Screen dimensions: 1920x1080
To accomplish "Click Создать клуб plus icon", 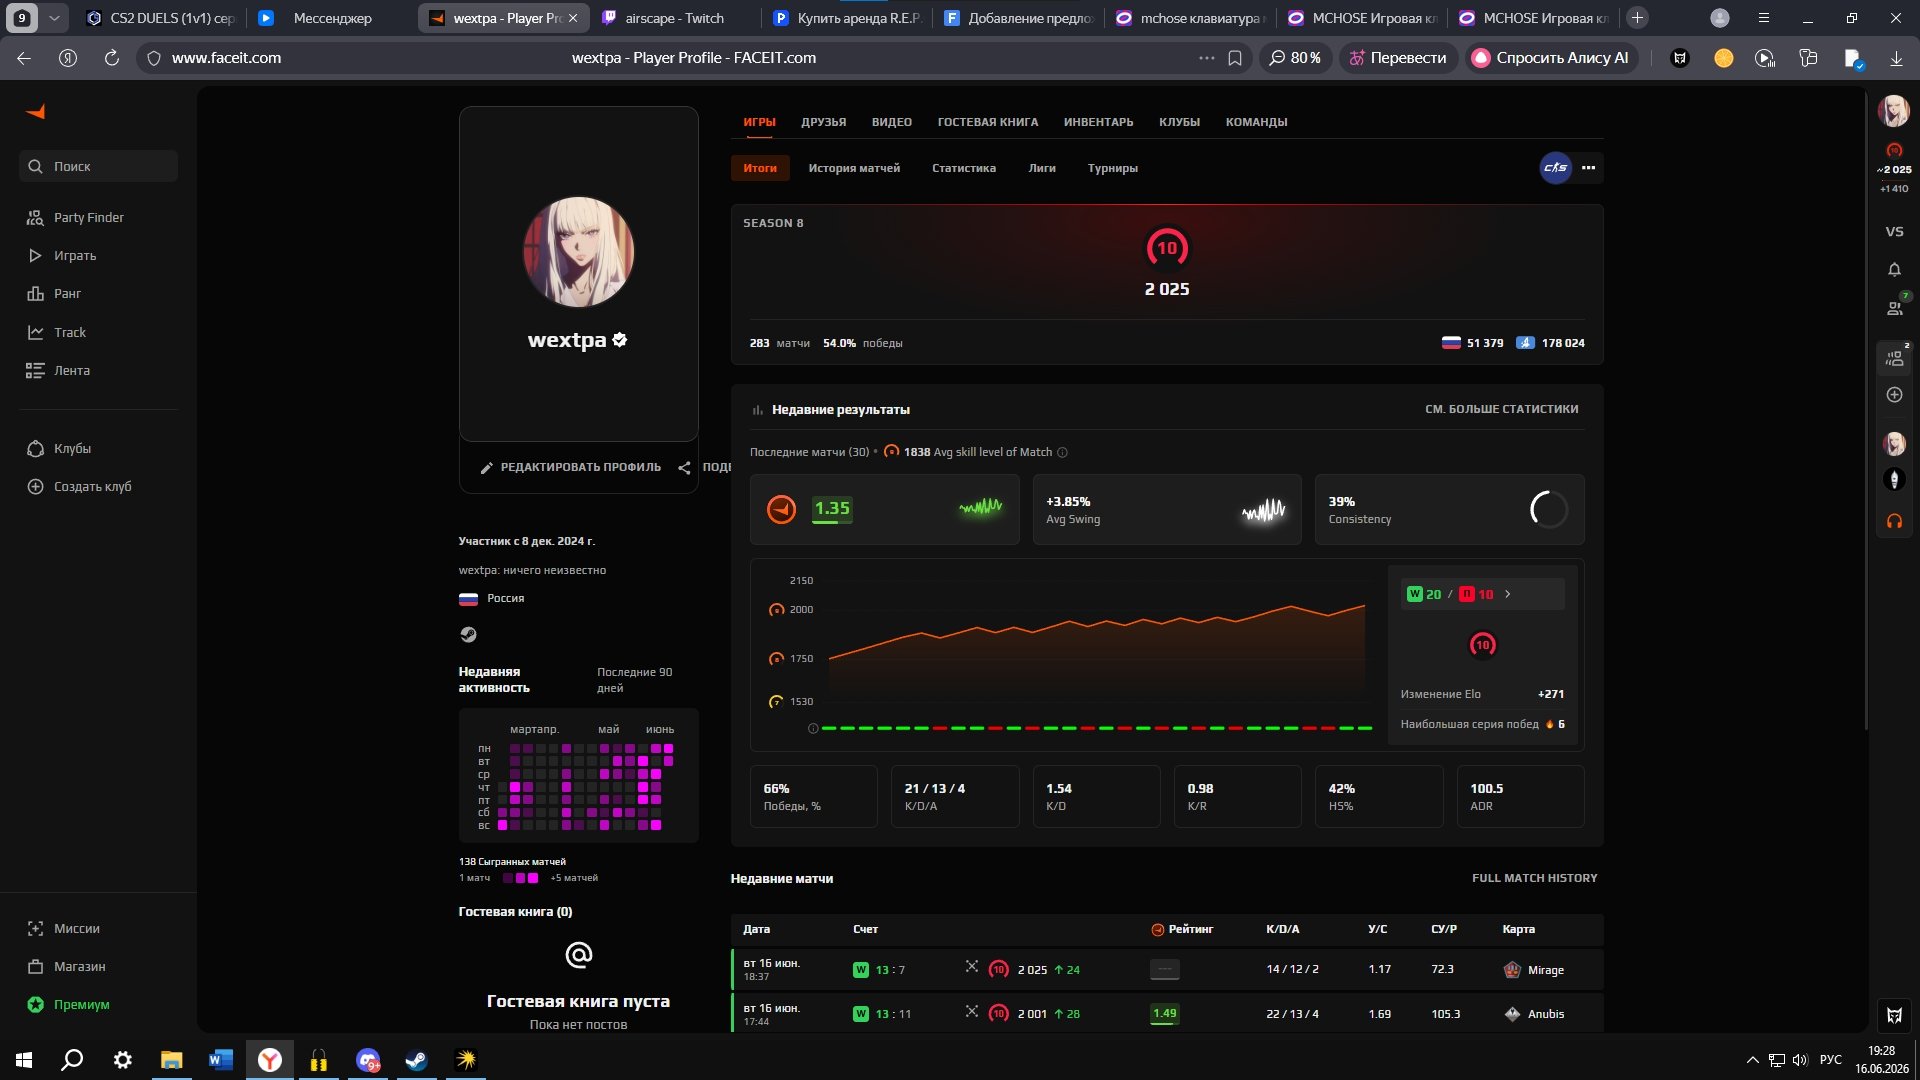I will click(35, 486).
